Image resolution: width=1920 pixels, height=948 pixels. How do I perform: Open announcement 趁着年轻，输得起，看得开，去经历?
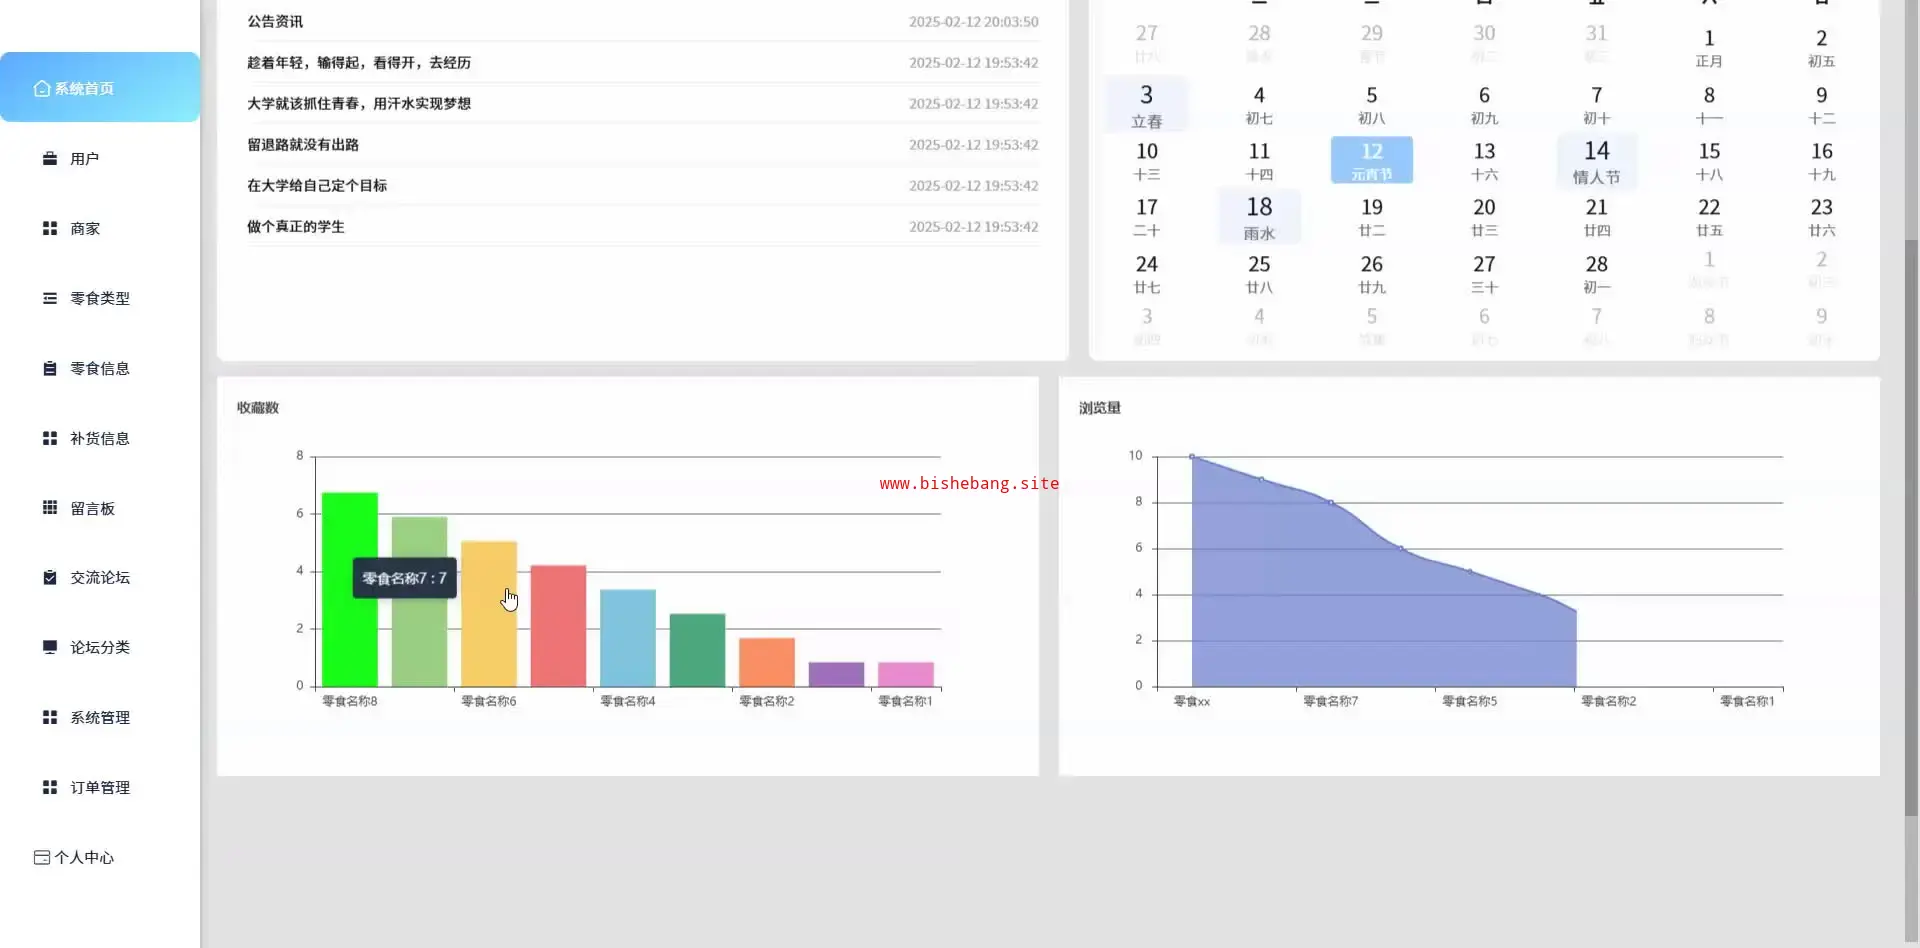[x=643, y=63]
